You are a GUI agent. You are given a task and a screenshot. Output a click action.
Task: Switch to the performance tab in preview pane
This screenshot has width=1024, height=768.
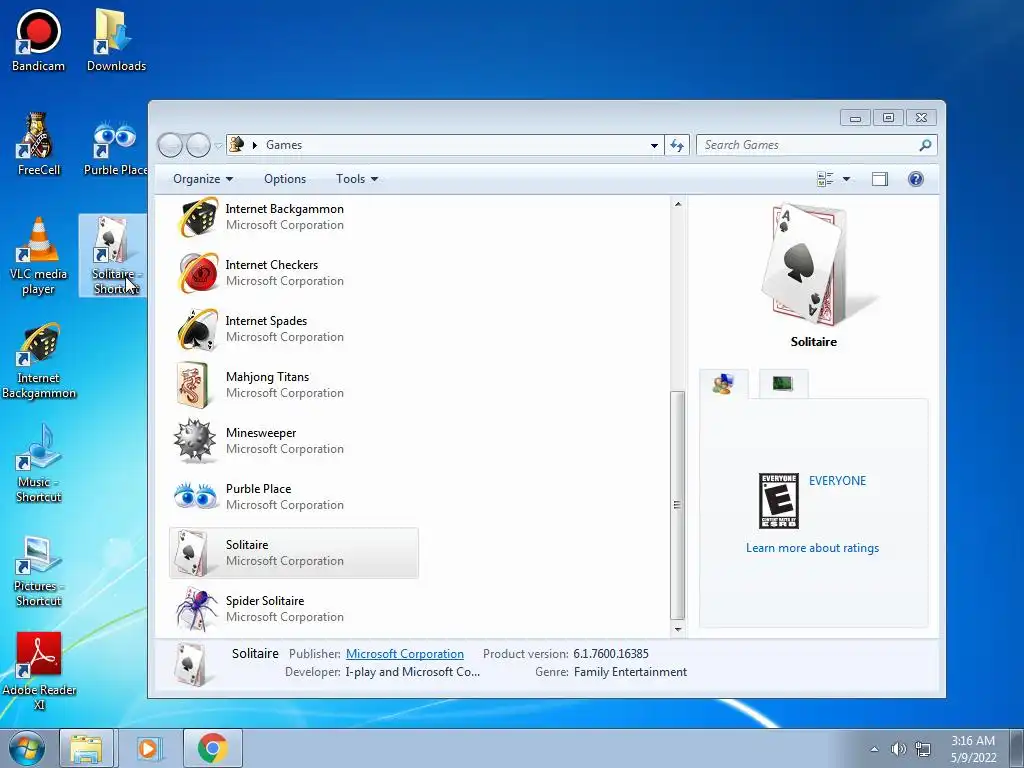click(x=783, y=383)
